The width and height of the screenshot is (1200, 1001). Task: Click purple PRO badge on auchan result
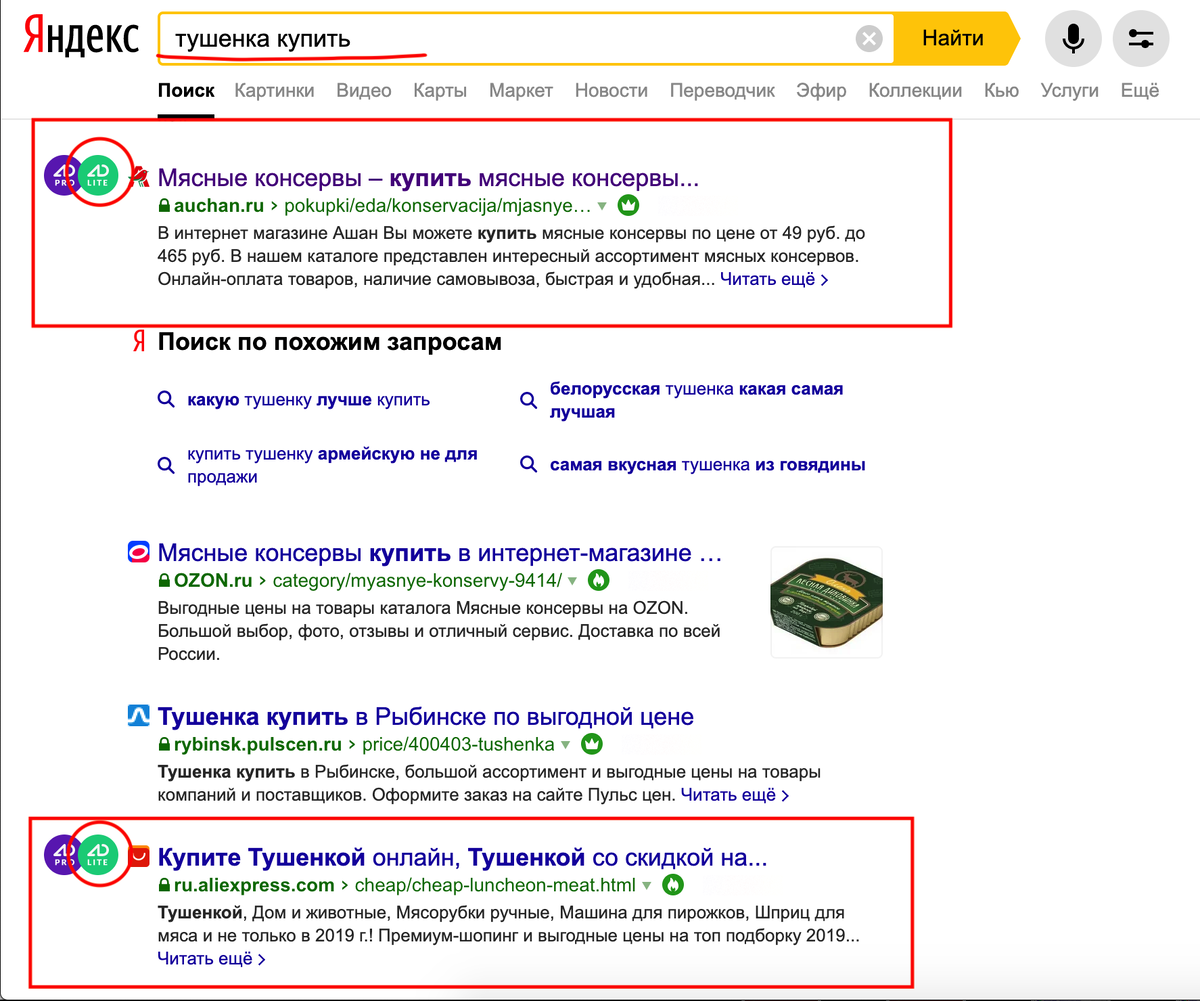59,176
